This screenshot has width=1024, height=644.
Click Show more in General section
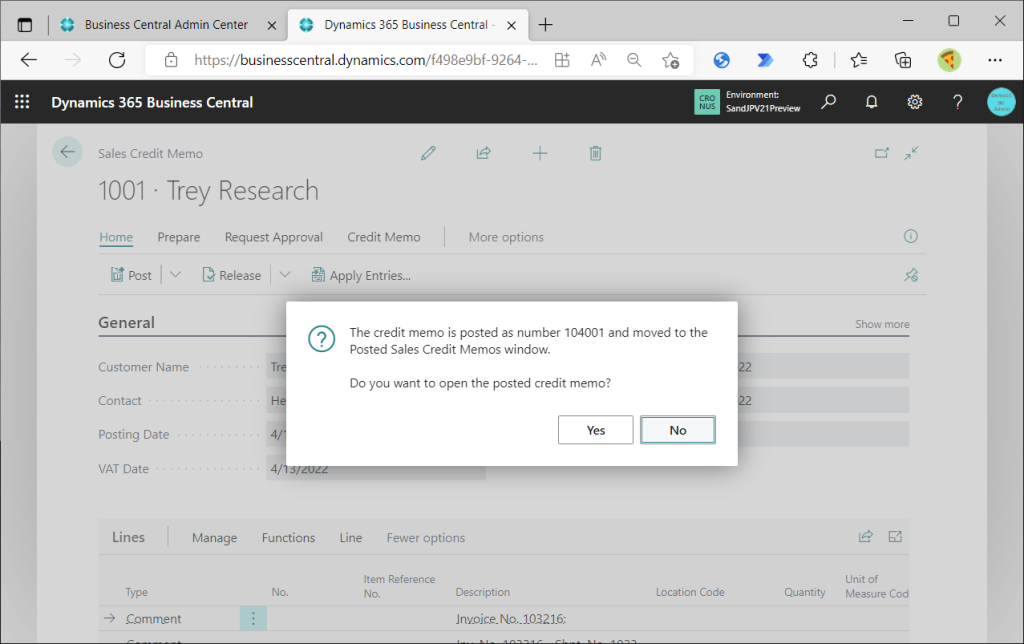(882, 324)
